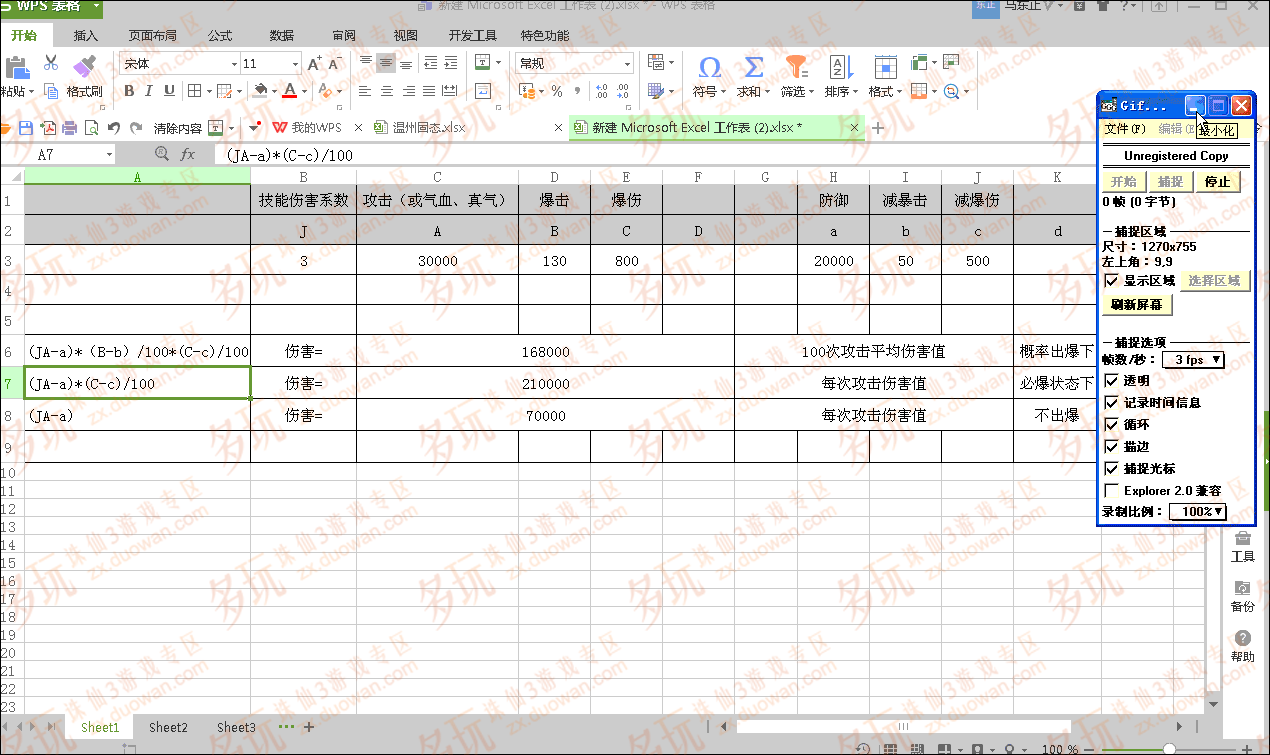This screenshot has height=755, width=1270.
Task: Toggle Italic formatting
Action: 149,91
